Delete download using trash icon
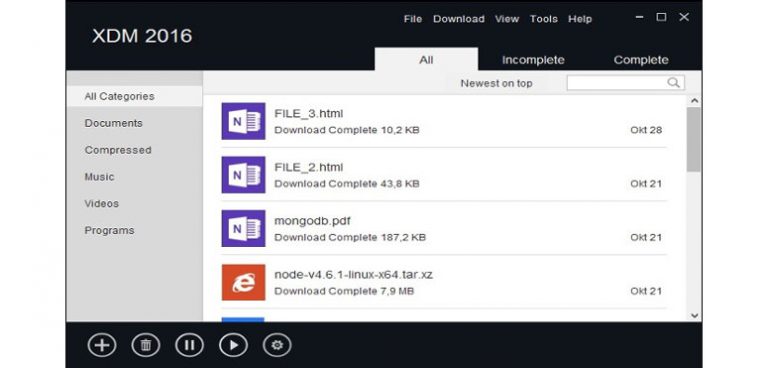Image resolution: width=768 pixels, height=368 pixels. (x=145, y=345)
